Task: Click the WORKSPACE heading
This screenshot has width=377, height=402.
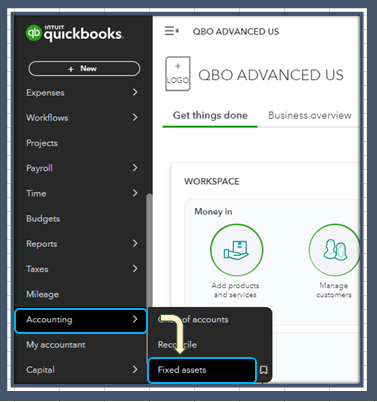Action: point(212,181)
